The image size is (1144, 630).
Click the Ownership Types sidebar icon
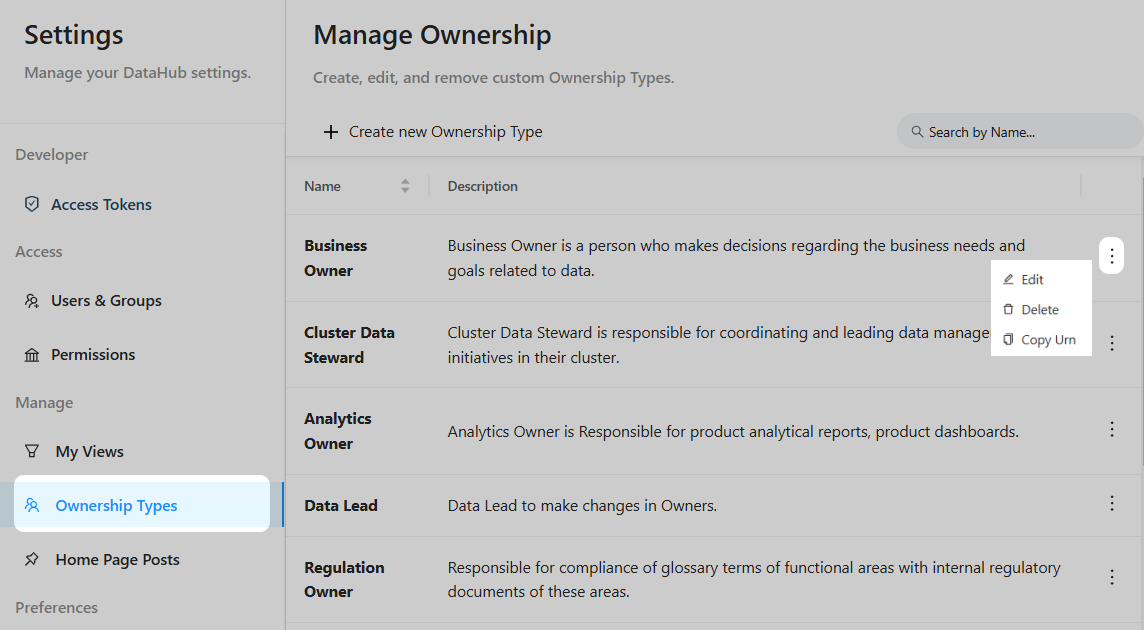coord(32,506)
